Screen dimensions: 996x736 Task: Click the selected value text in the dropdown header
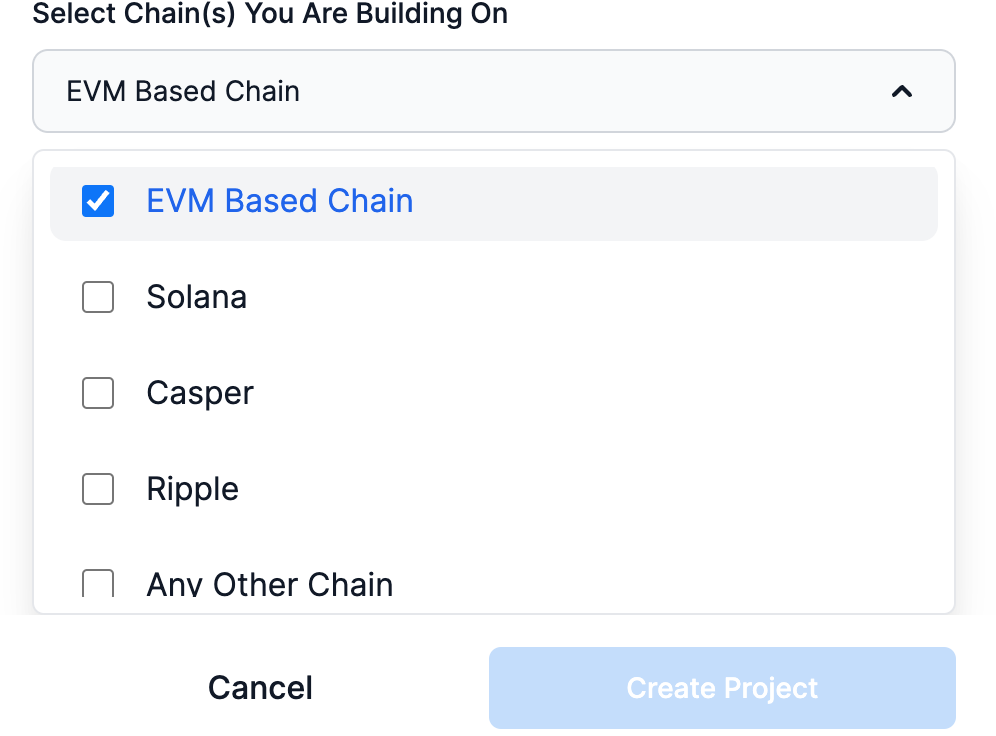(183, 91)
